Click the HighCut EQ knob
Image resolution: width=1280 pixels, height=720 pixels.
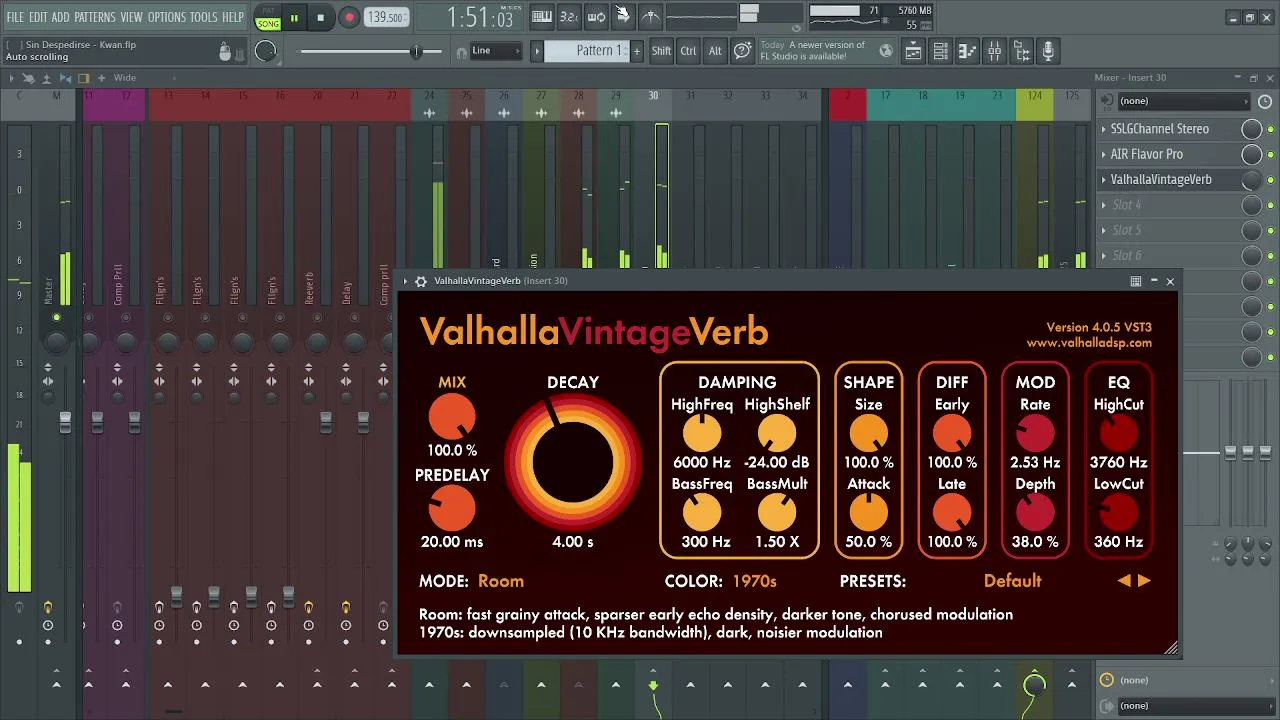tap(1118, 434)
